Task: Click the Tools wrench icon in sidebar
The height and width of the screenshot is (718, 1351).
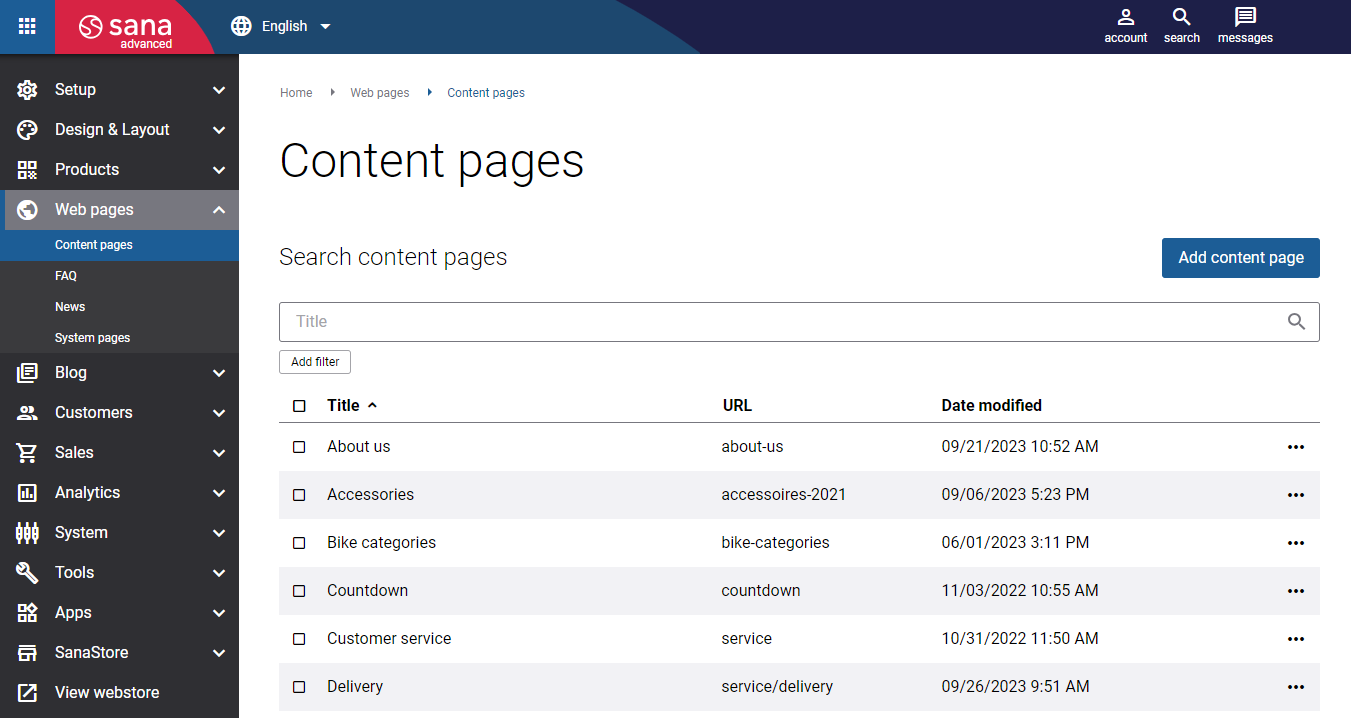Action: click(27, 572)
